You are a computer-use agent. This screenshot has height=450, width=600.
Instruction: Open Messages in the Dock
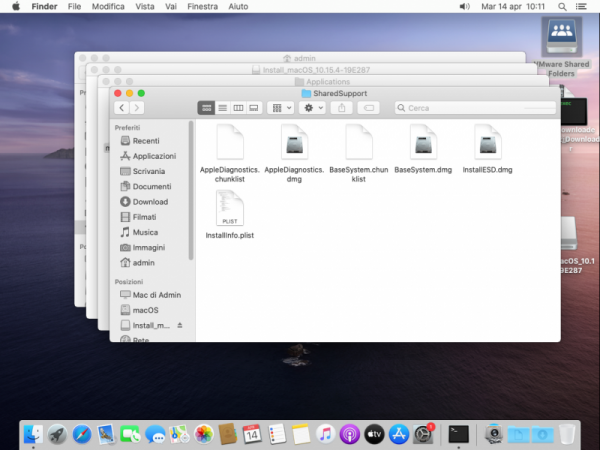pos(155,434)
